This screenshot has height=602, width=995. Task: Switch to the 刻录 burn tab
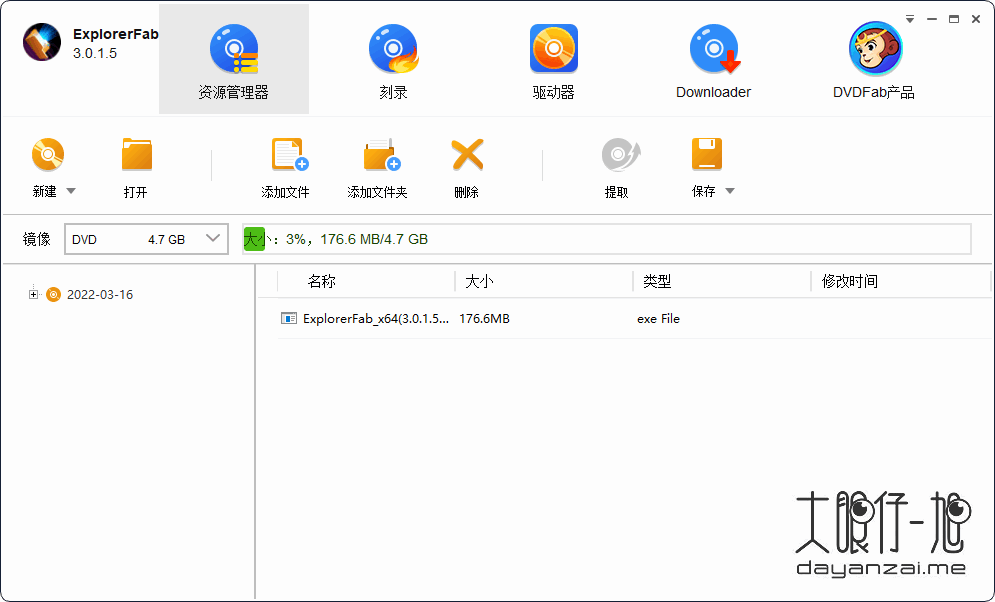393,62
